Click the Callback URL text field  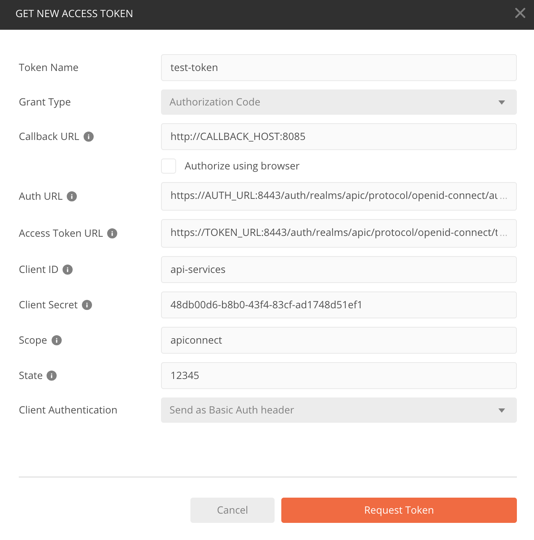339,137
